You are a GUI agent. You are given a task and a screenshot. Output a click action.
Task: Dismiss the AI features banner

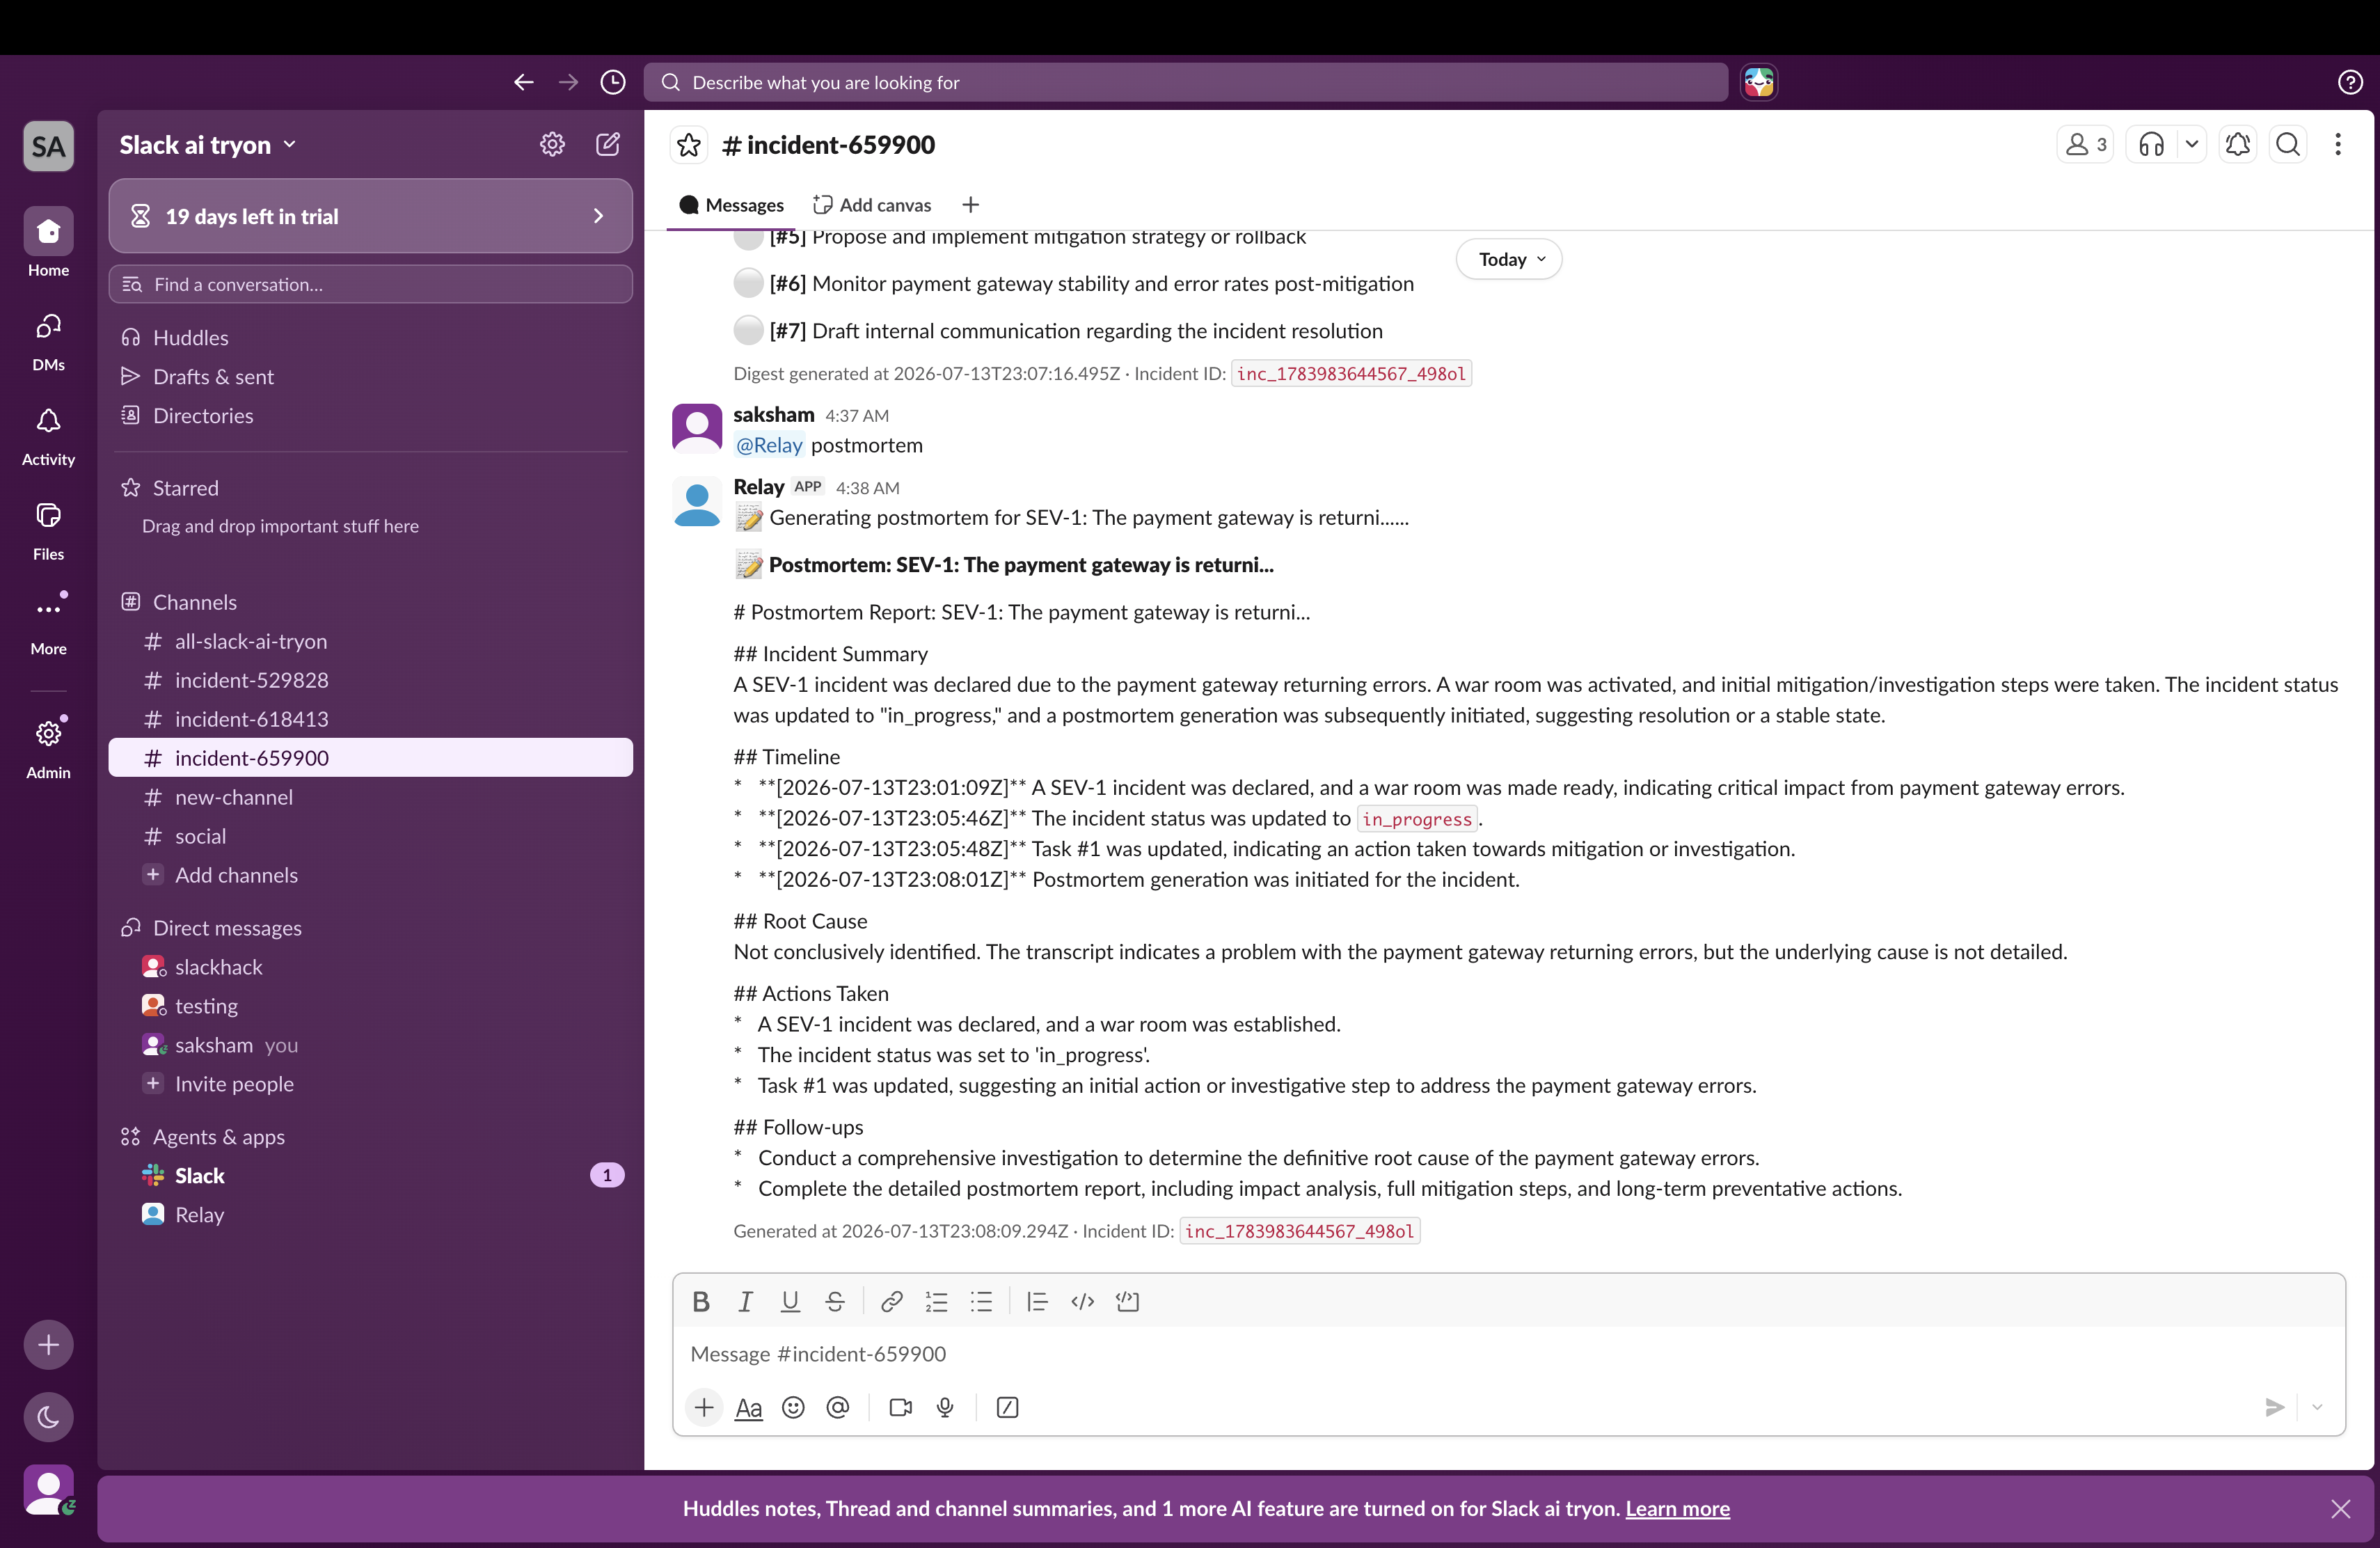pyautogui.click(x=2341, y=1509)
